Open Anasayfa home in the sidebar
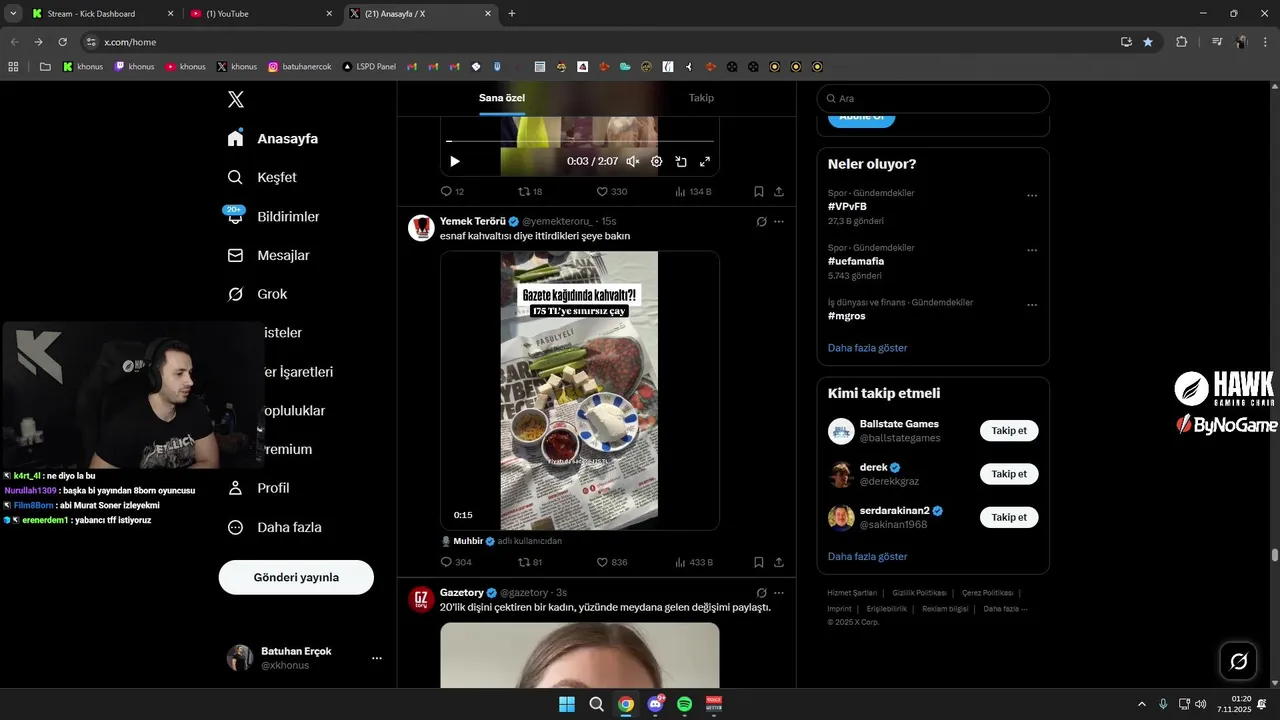Image resolution: width=1280 pixels, height=720 pixels. [x=273, y=138]
